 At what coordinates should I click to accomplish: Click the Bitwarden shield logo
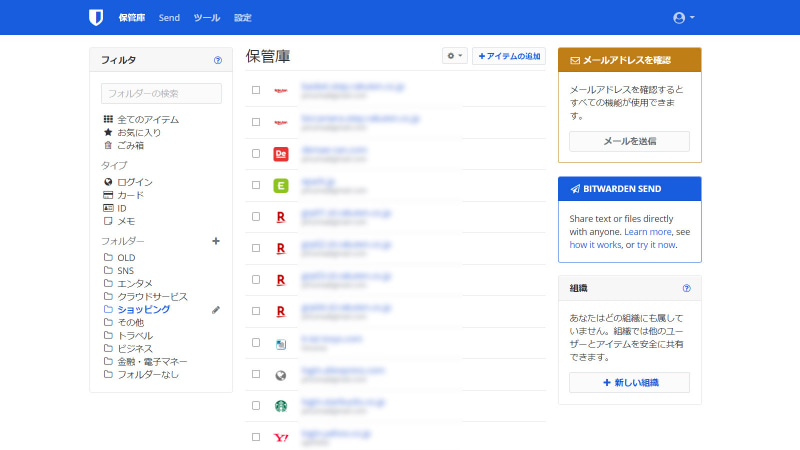pos(96,17)
